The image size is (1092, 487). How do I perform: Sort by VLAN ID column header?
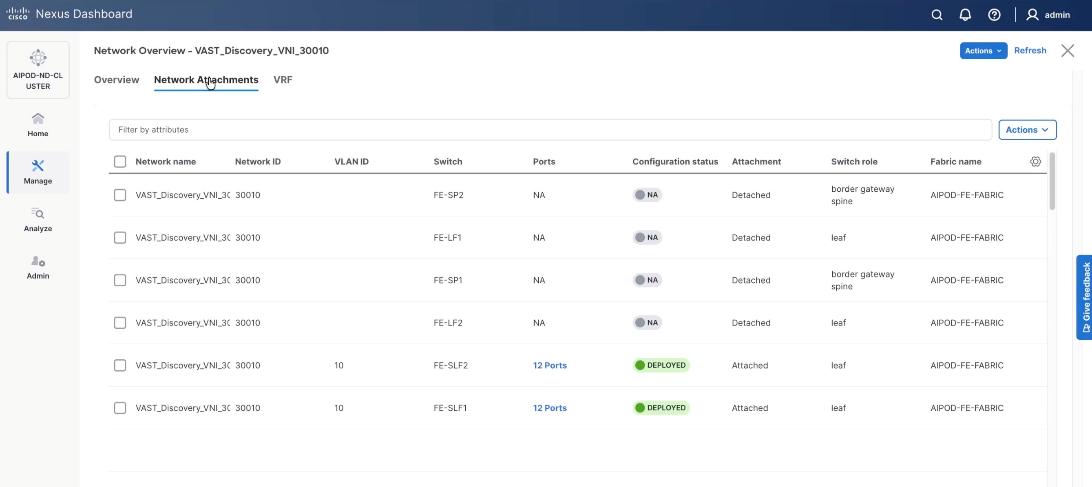pos(351,162)
